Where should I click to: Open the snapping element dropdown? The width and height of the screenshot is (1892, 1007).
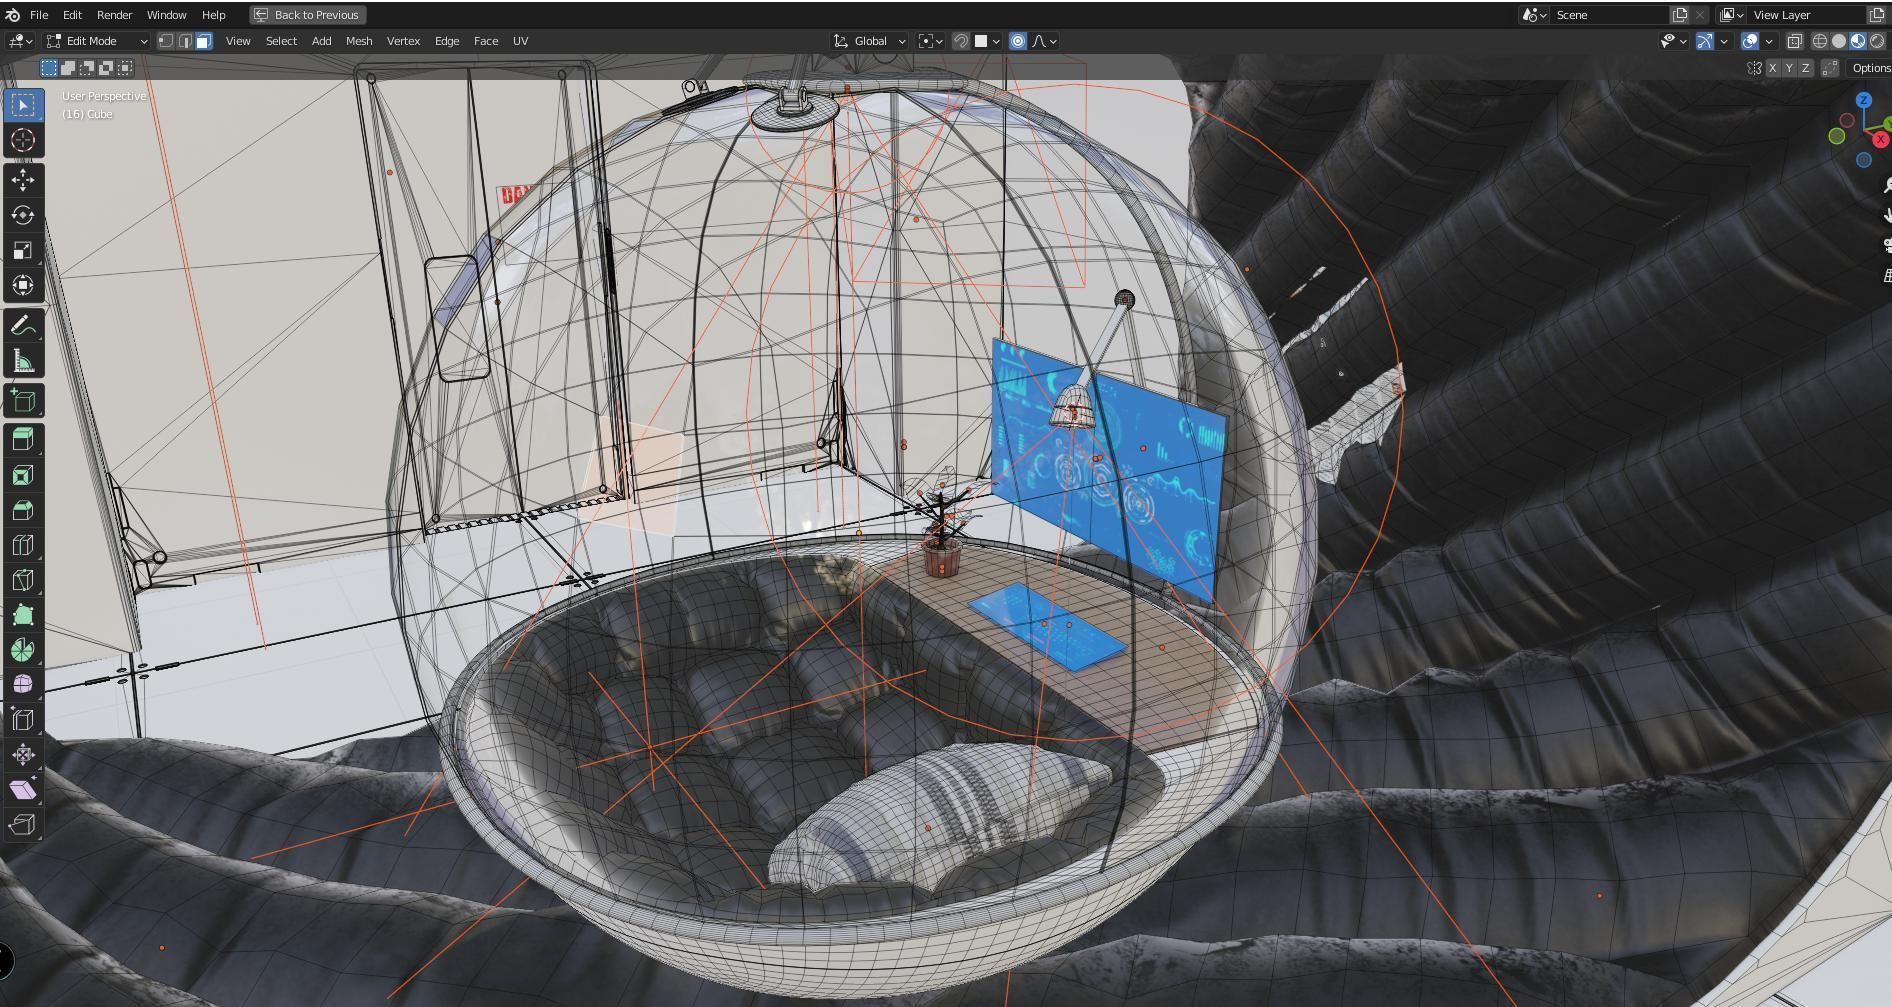pyautogui.click(x=987, y=41)
